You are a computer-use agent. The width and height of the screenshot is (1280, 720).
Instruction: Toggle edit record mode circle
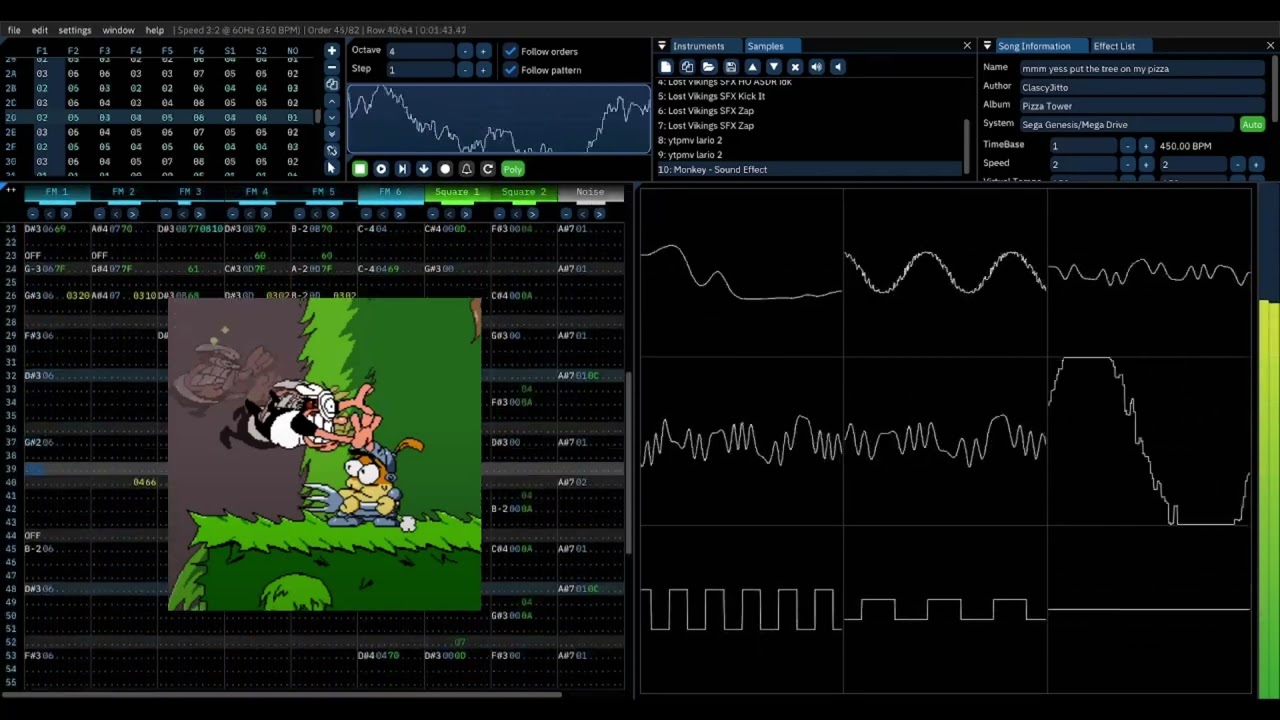tap(445, 169)
